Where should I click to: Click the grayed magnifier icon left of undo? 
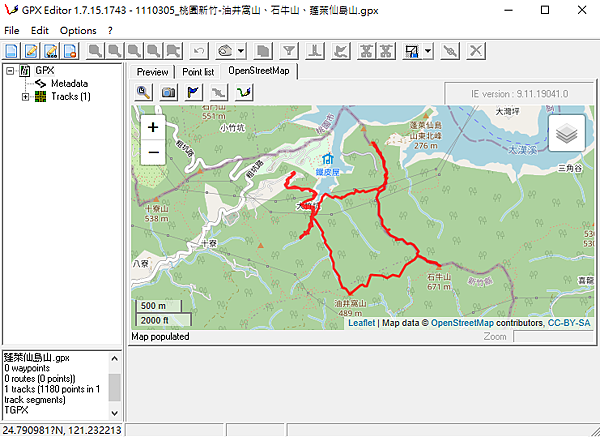pyautogui.click(x=173, y=51)
